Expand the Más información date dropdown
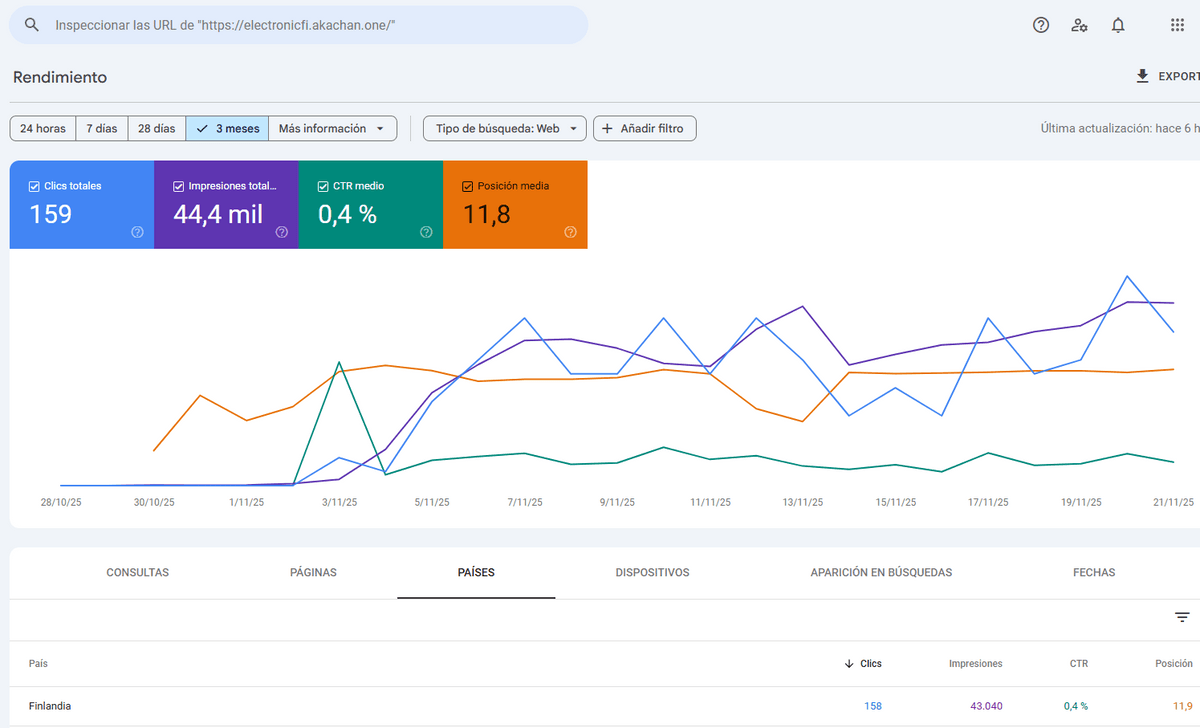 (332, 129)
